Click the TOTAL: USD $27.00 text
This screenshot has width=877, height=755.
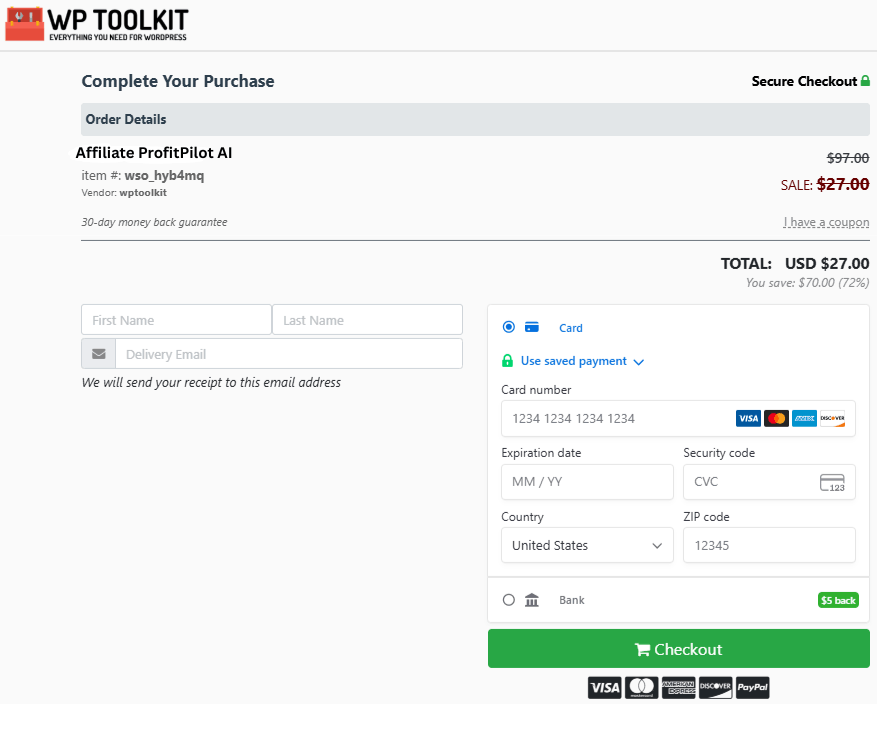795,263
